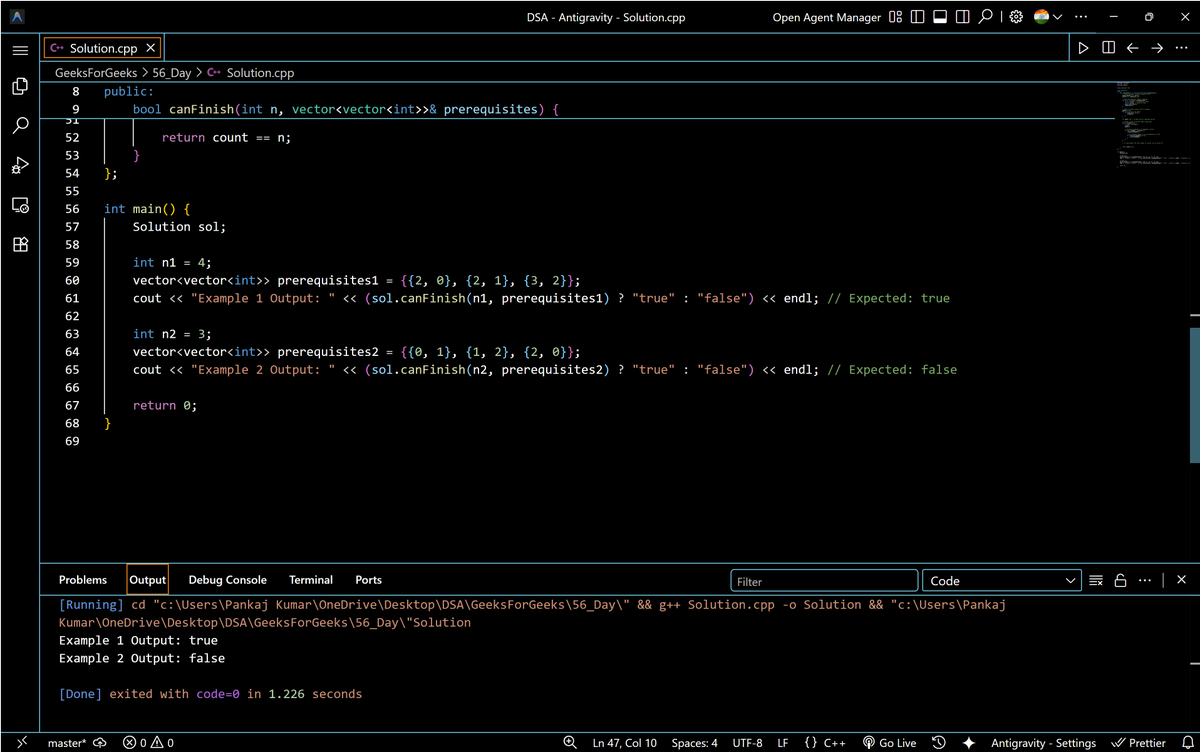
Task: Open the Code output channel dropdown
Action: pos(1002,581)
